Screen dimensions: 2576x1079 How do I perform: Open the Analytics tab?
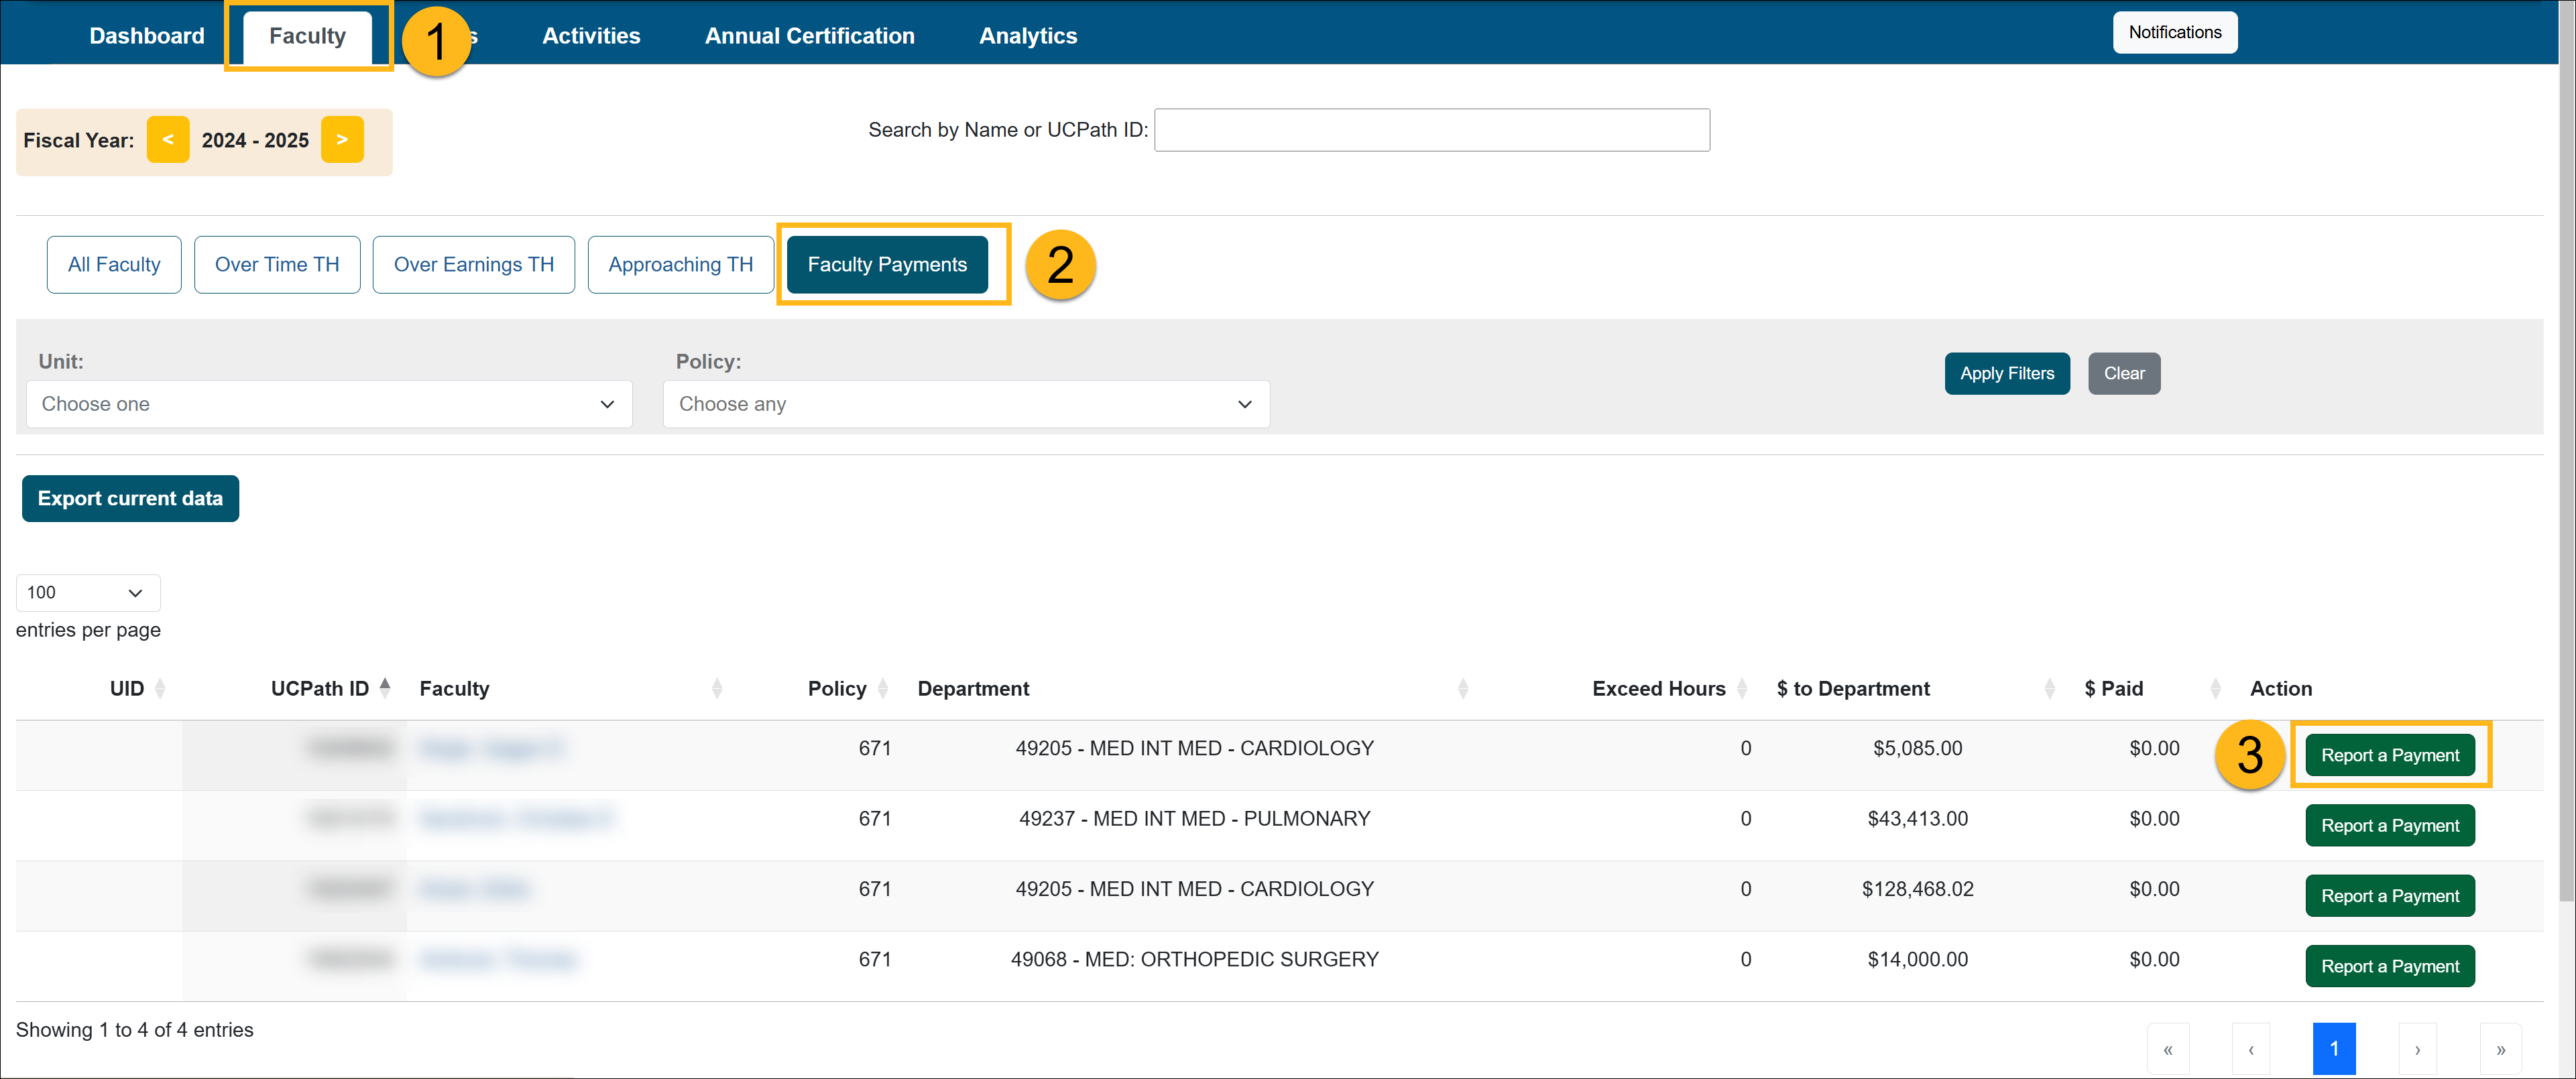click(1028, 36)
